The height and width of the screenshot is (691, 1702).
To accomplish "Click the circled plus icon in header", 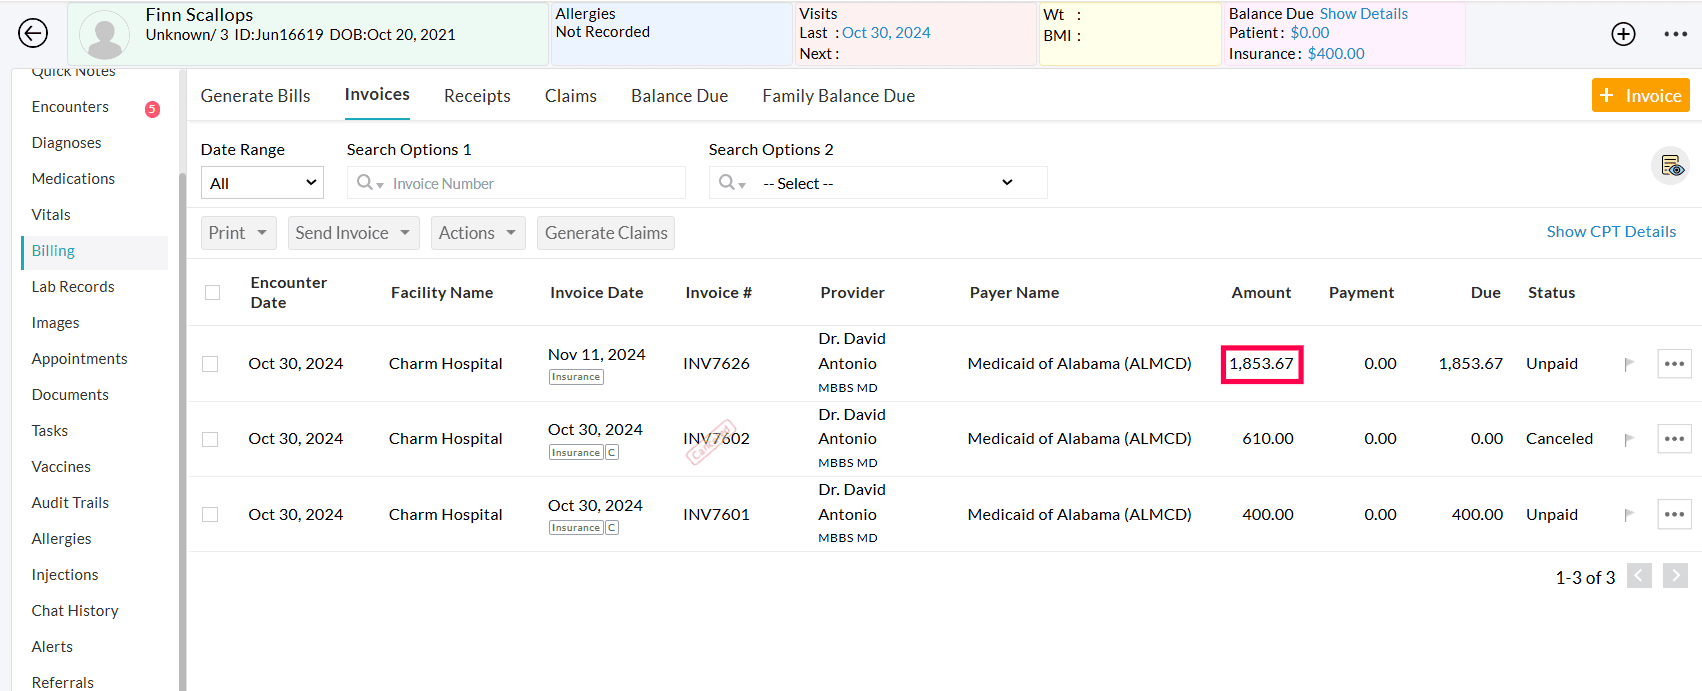I will 1623,34.
